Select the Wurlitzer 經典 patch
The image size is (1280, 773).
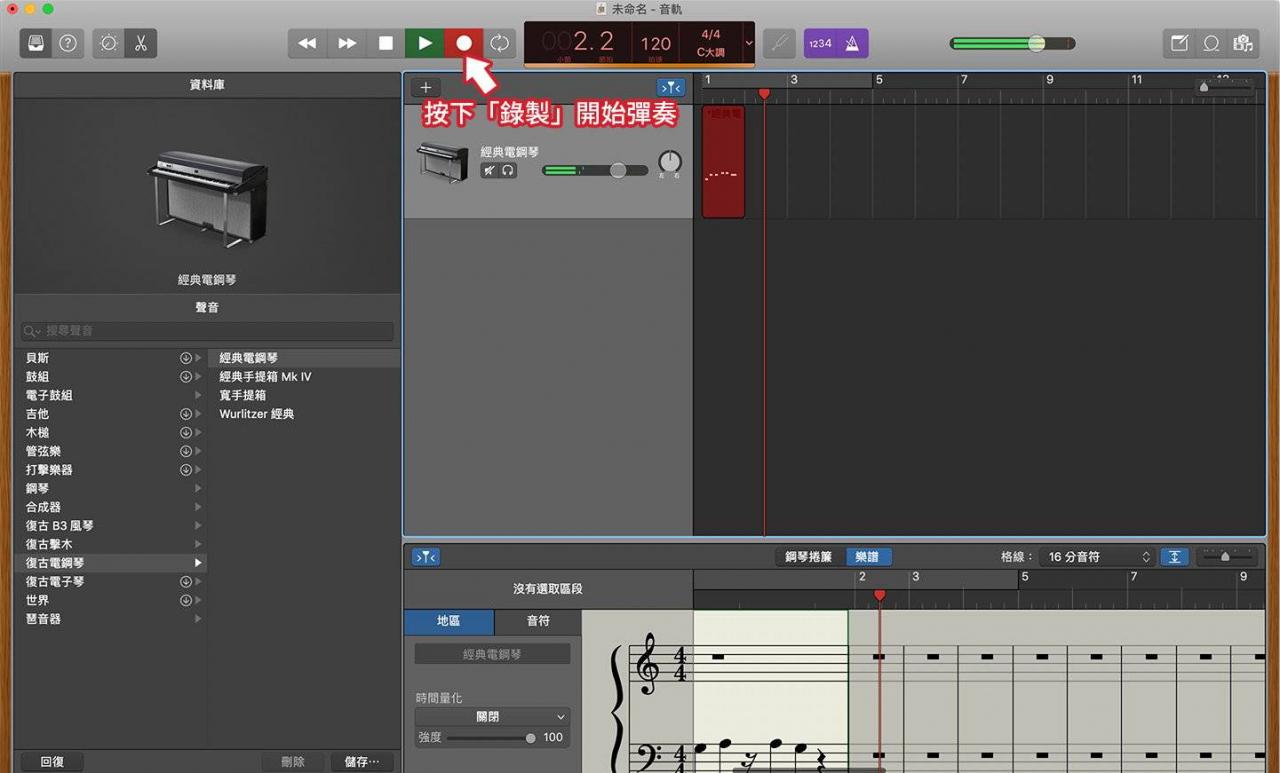[x=257, y=414]
